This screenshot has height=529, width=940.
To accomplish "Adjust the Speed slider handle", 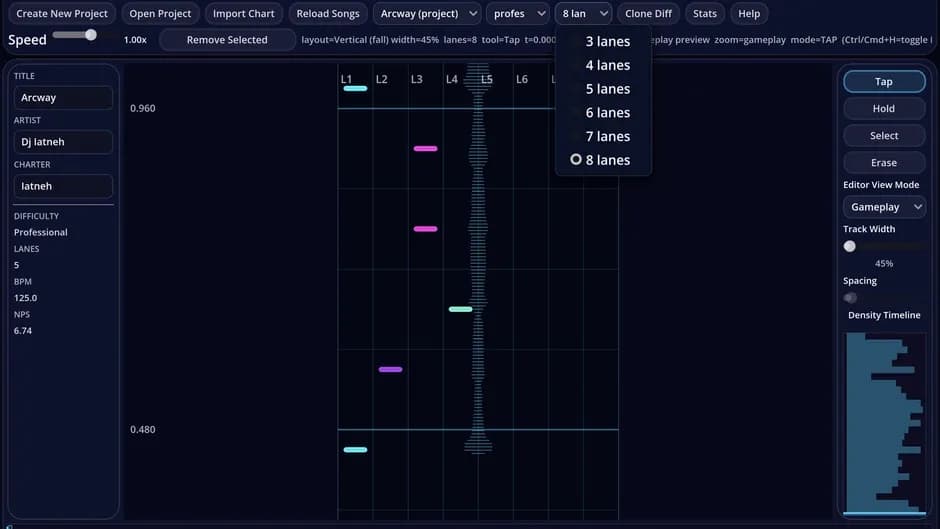I will tap(91, 35).
